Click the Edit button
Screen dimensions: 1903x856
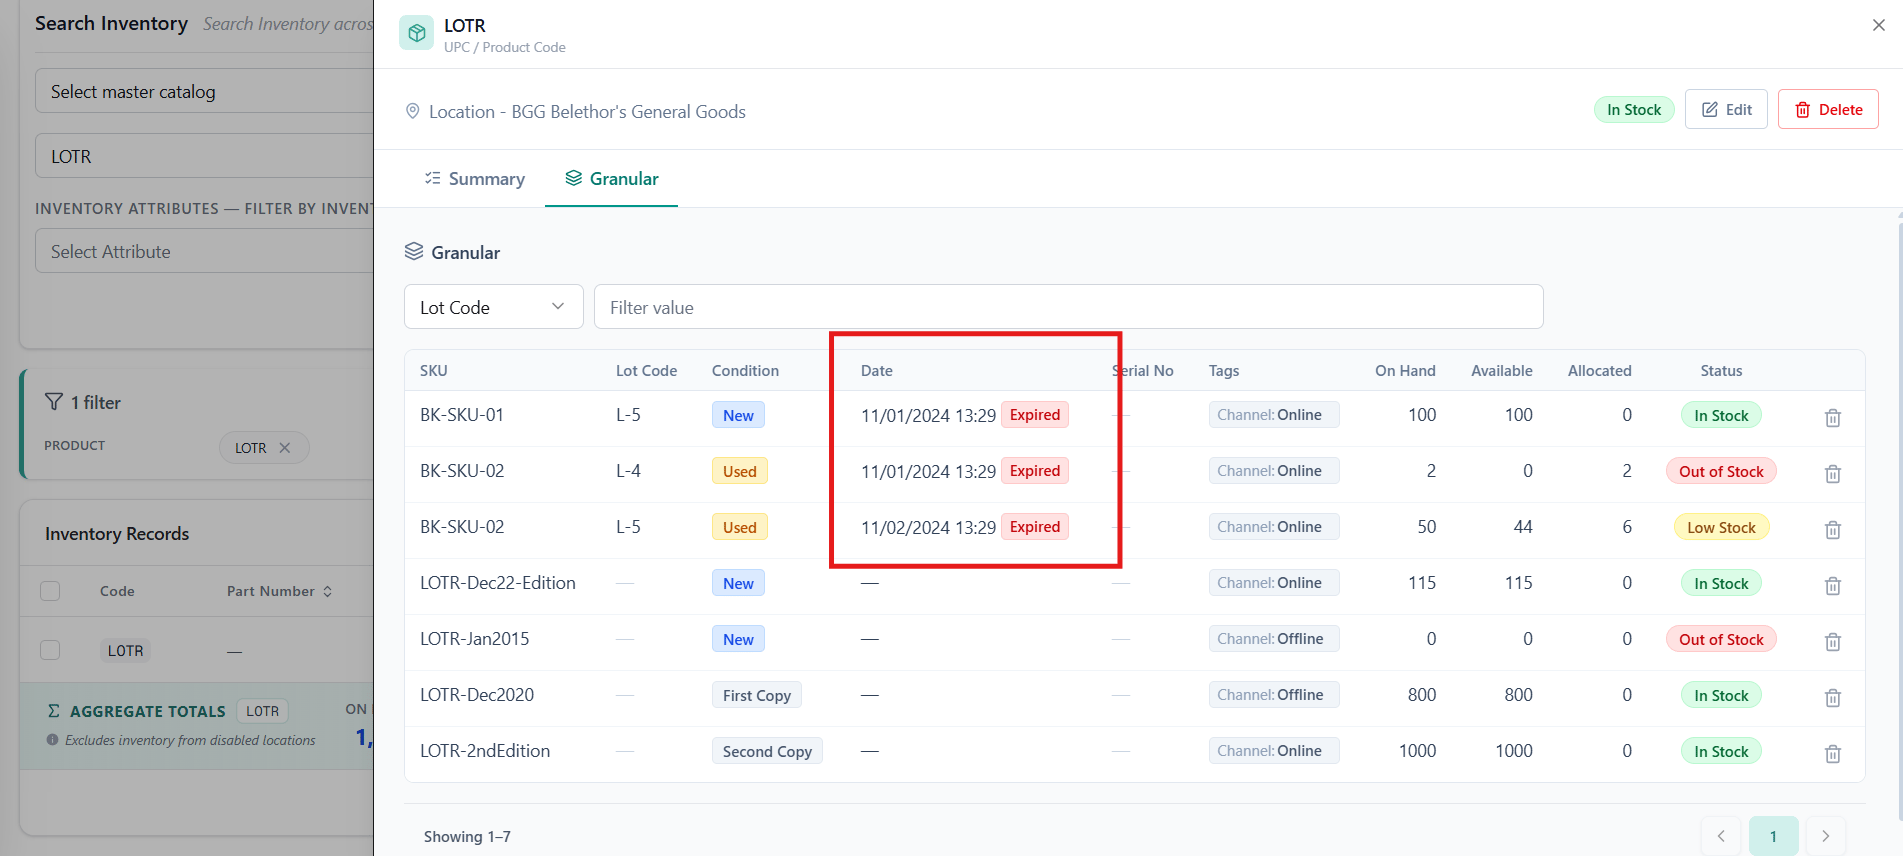click(x=1726, y=109)
